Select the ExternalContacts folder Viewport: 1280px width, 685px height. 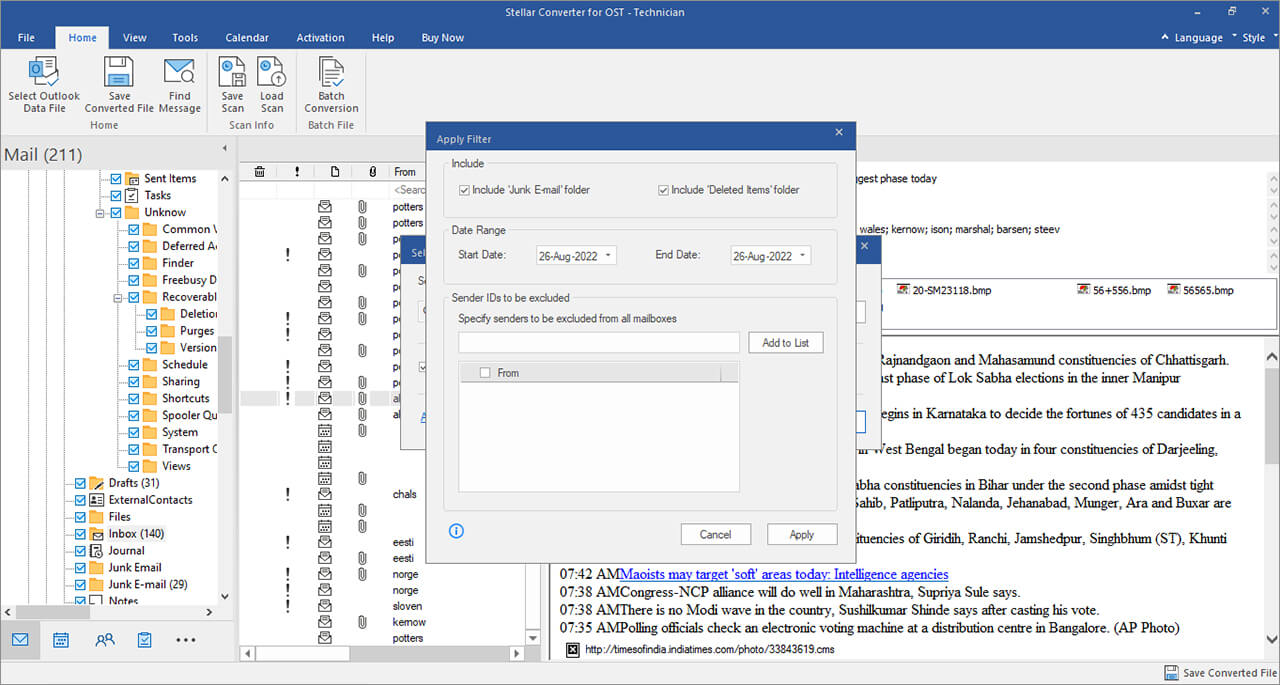[150, 500]
